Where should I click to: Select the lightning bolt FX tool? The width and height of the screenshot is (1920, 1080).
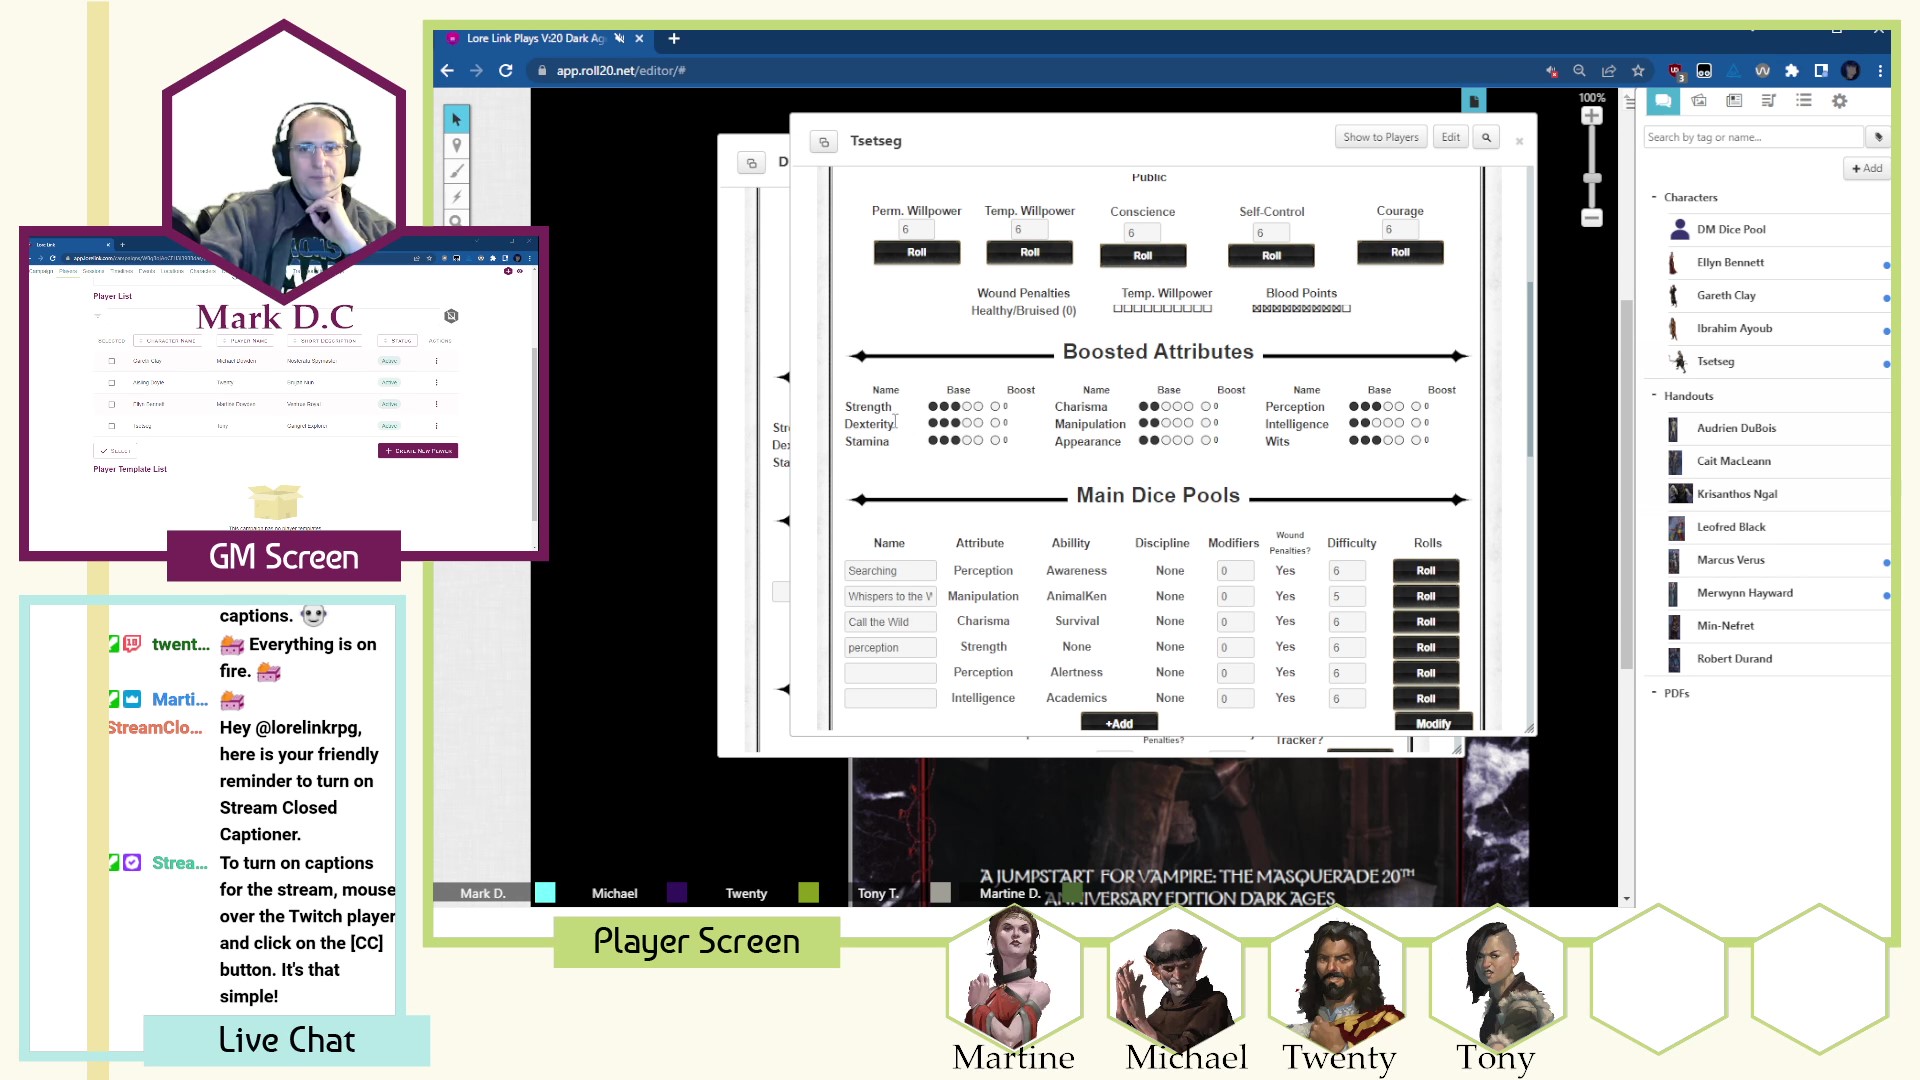click(456, 197)
